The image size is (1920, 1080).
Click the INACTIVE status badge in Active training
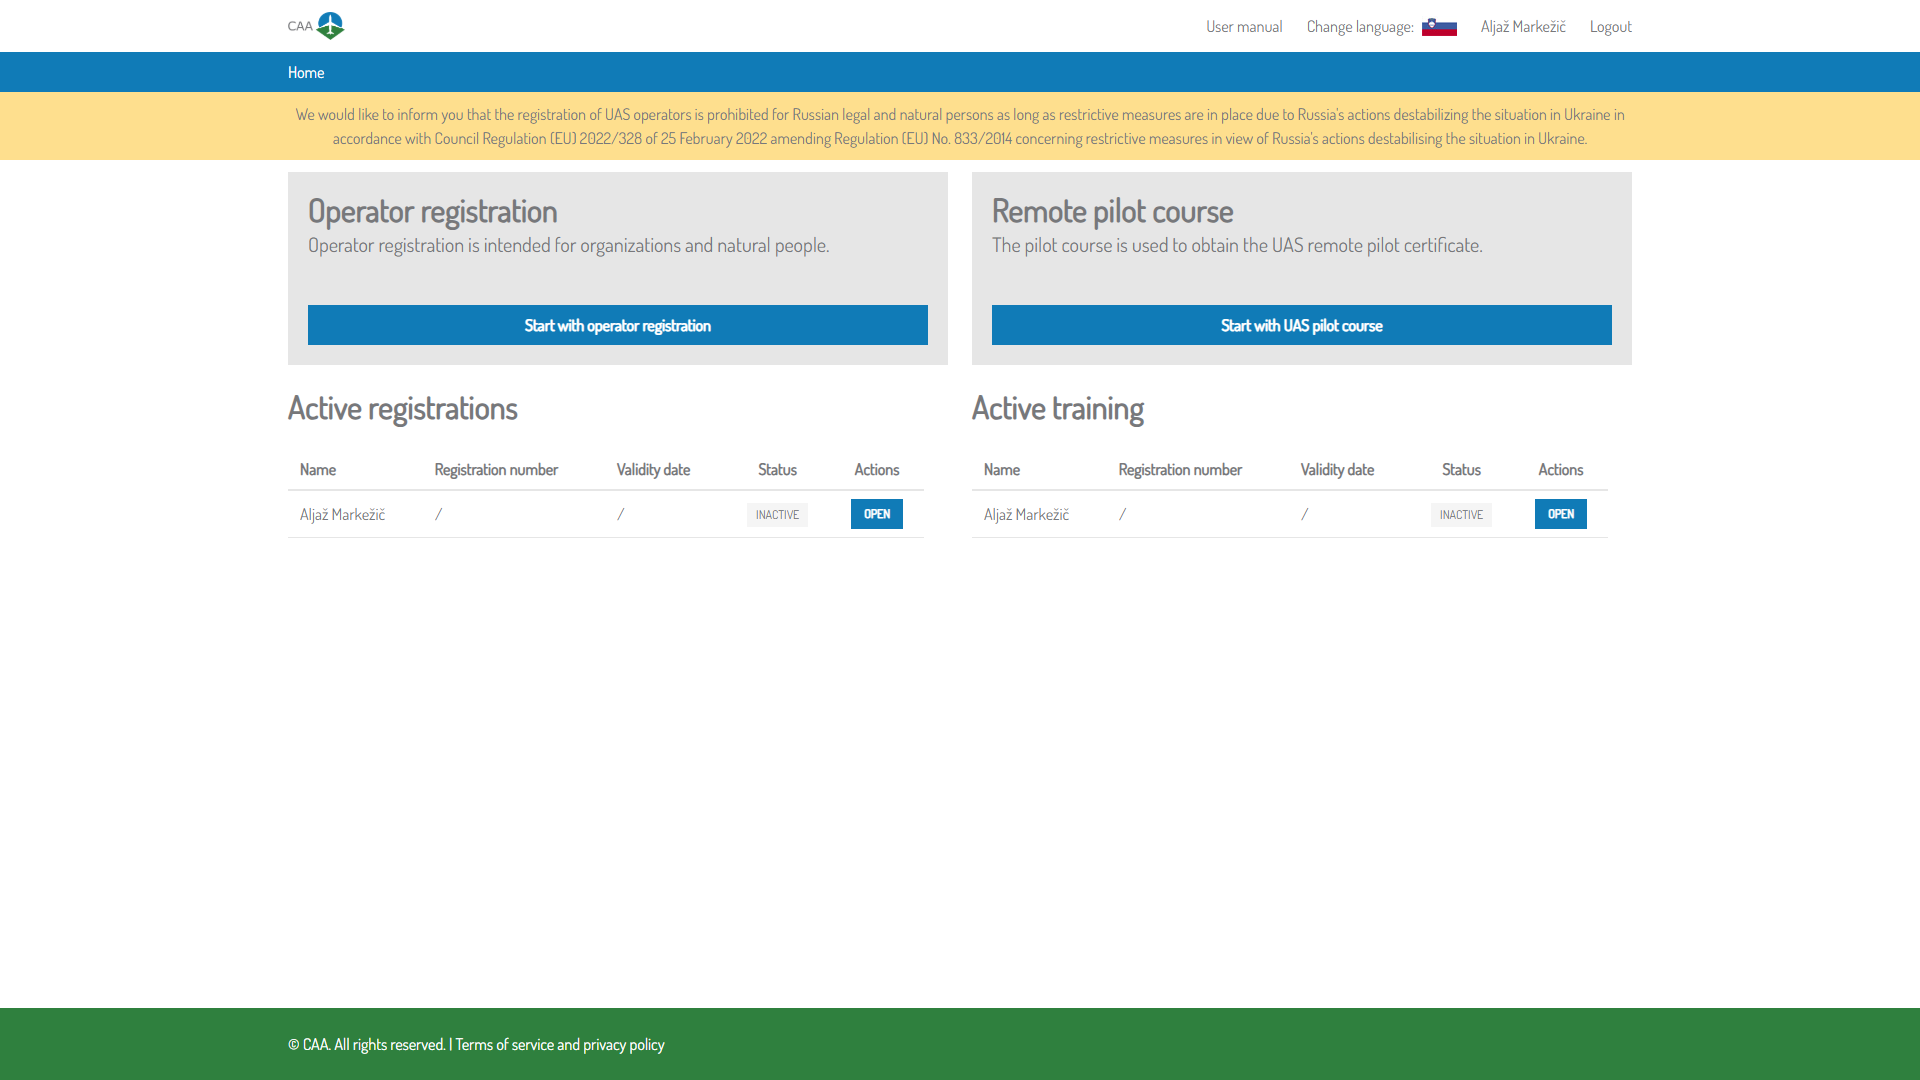click(x=1461, y=515)
